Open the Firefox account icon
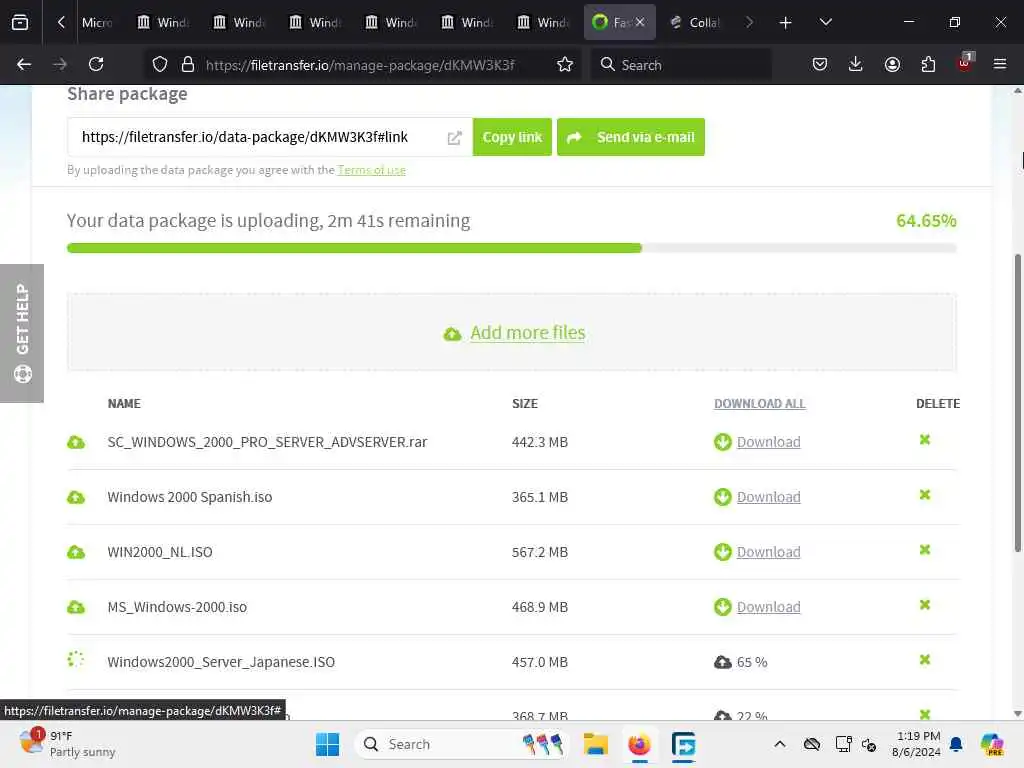This screenshot has width=1024, height=768. coord(892,65)
